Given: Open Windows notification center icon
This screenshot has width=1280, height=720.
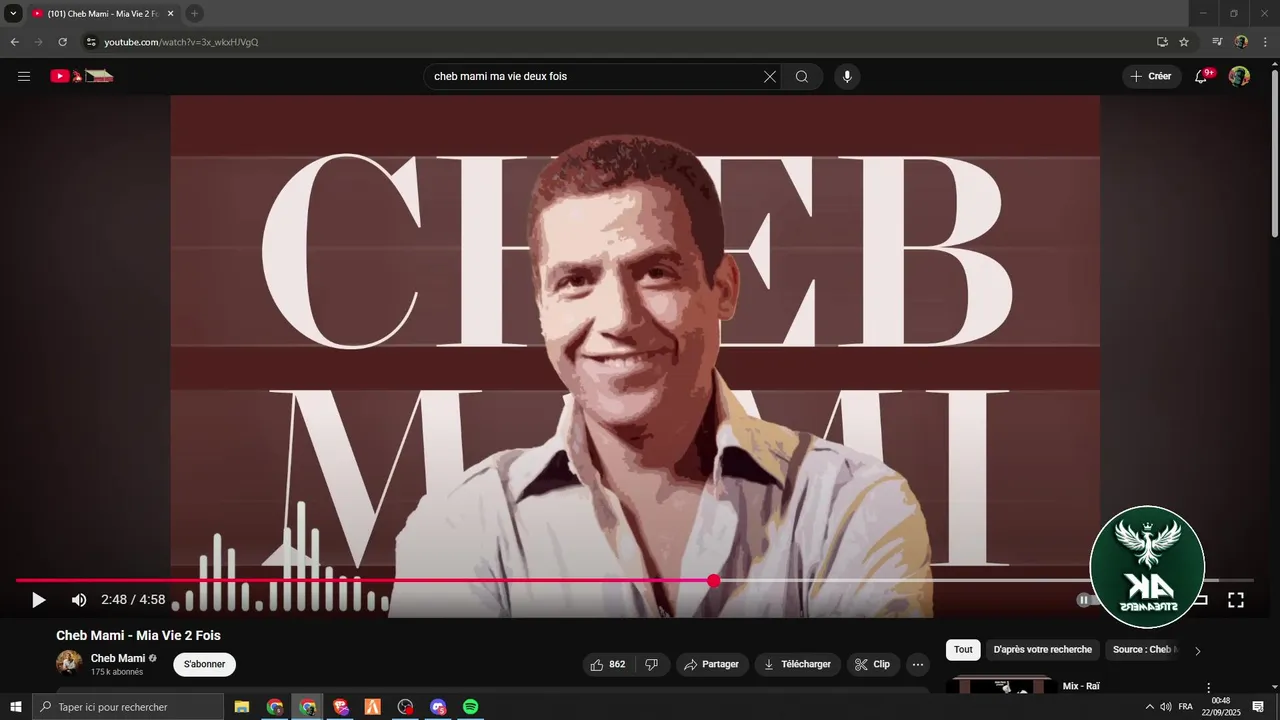Looking at the screenshot, I should (1258, 707).
